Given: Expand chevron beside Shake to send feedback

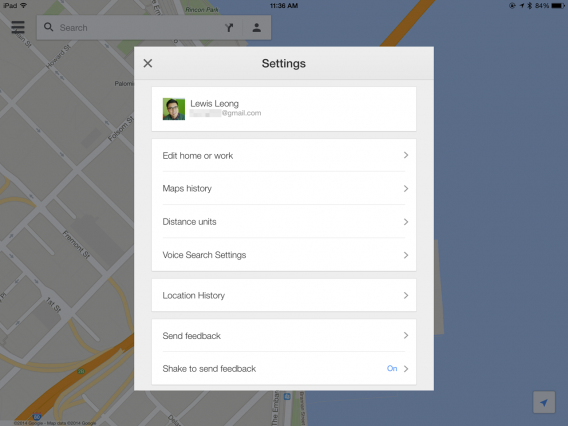Looking at the screenshot, I should tap(406, 369).
